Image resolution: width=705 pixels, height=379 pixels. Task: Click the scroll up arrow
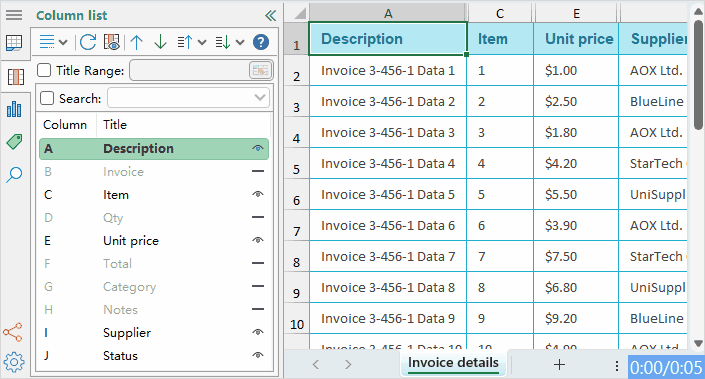698,12
